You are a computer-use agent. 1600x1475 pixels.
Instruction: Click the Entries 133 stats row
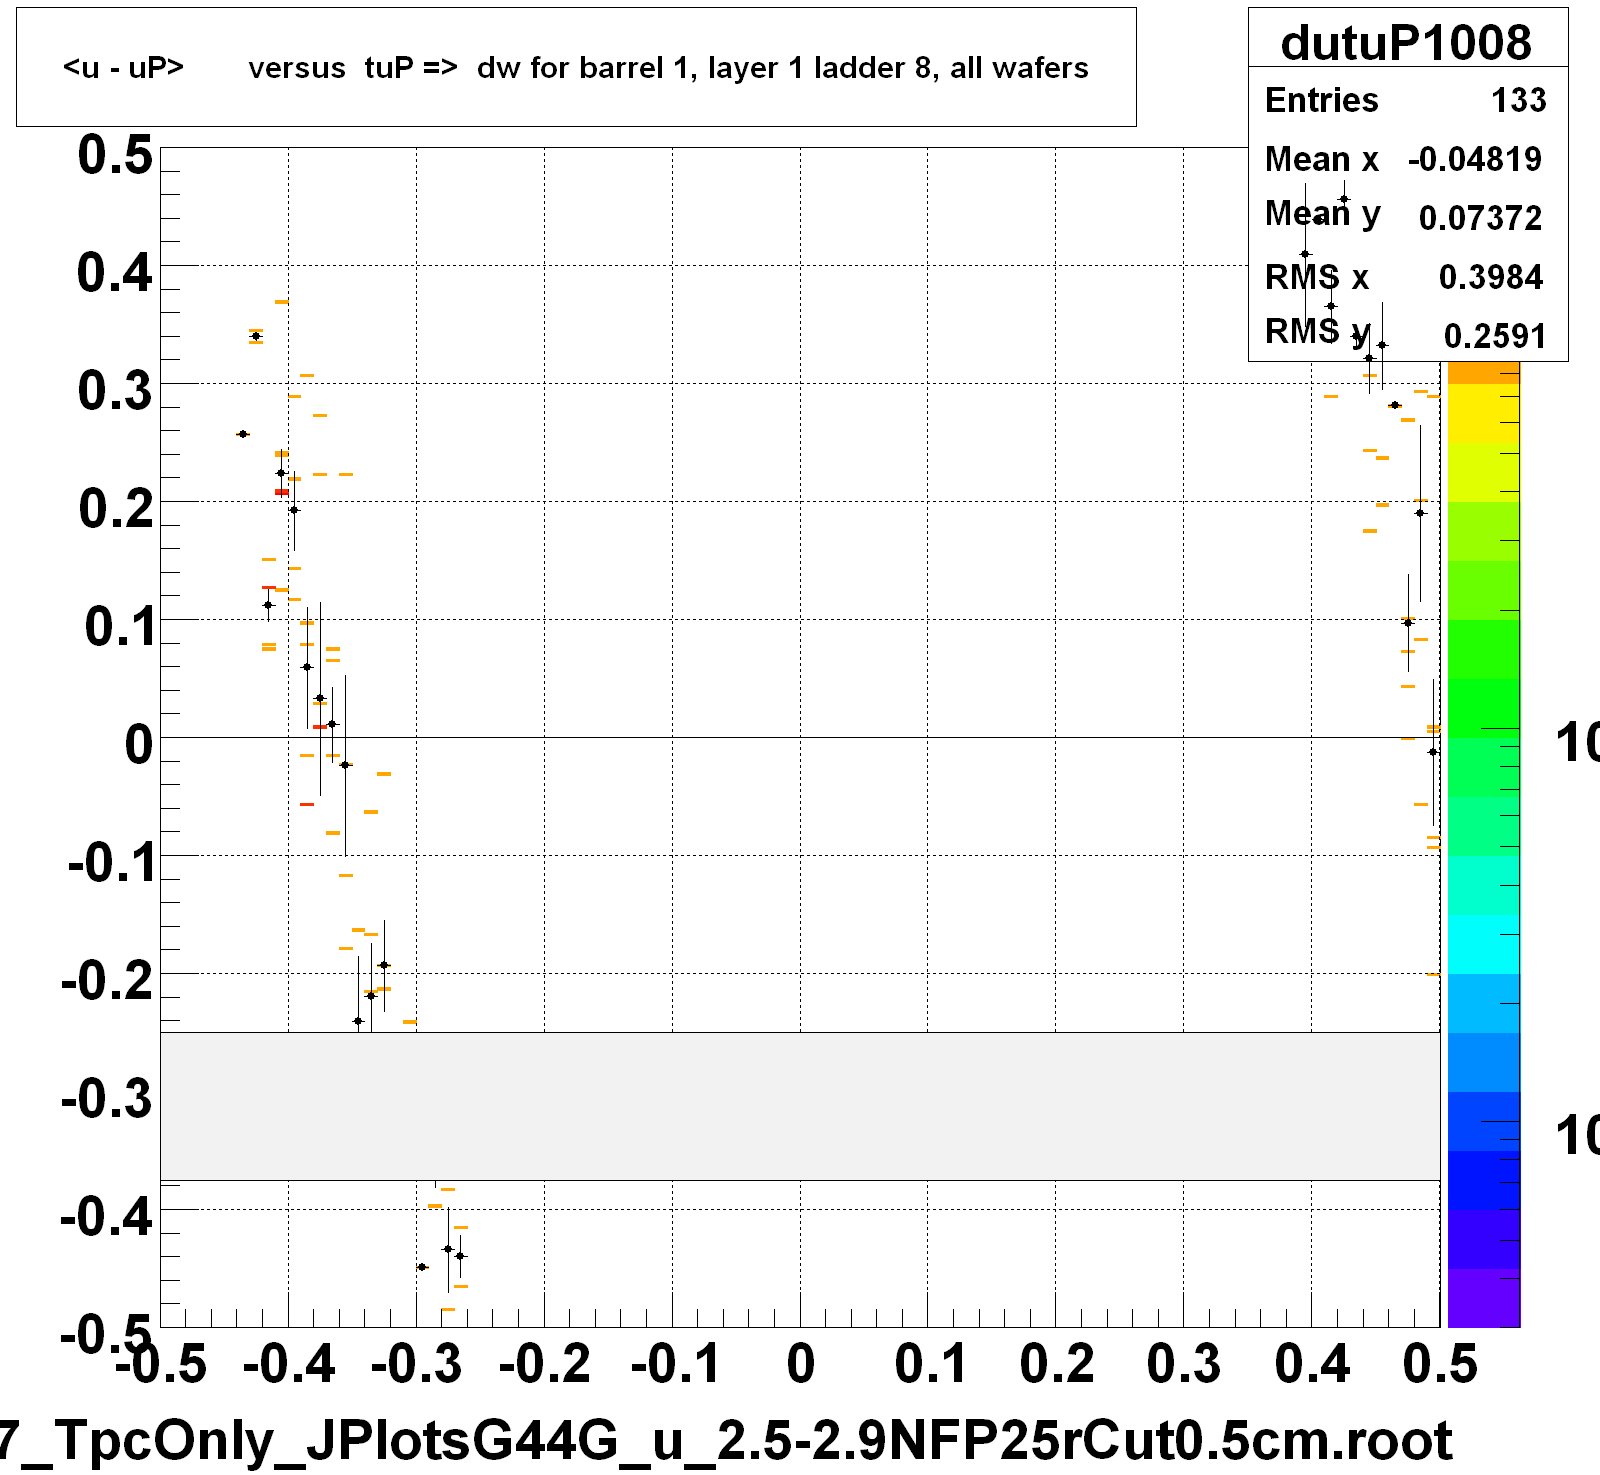point(1406,100)
